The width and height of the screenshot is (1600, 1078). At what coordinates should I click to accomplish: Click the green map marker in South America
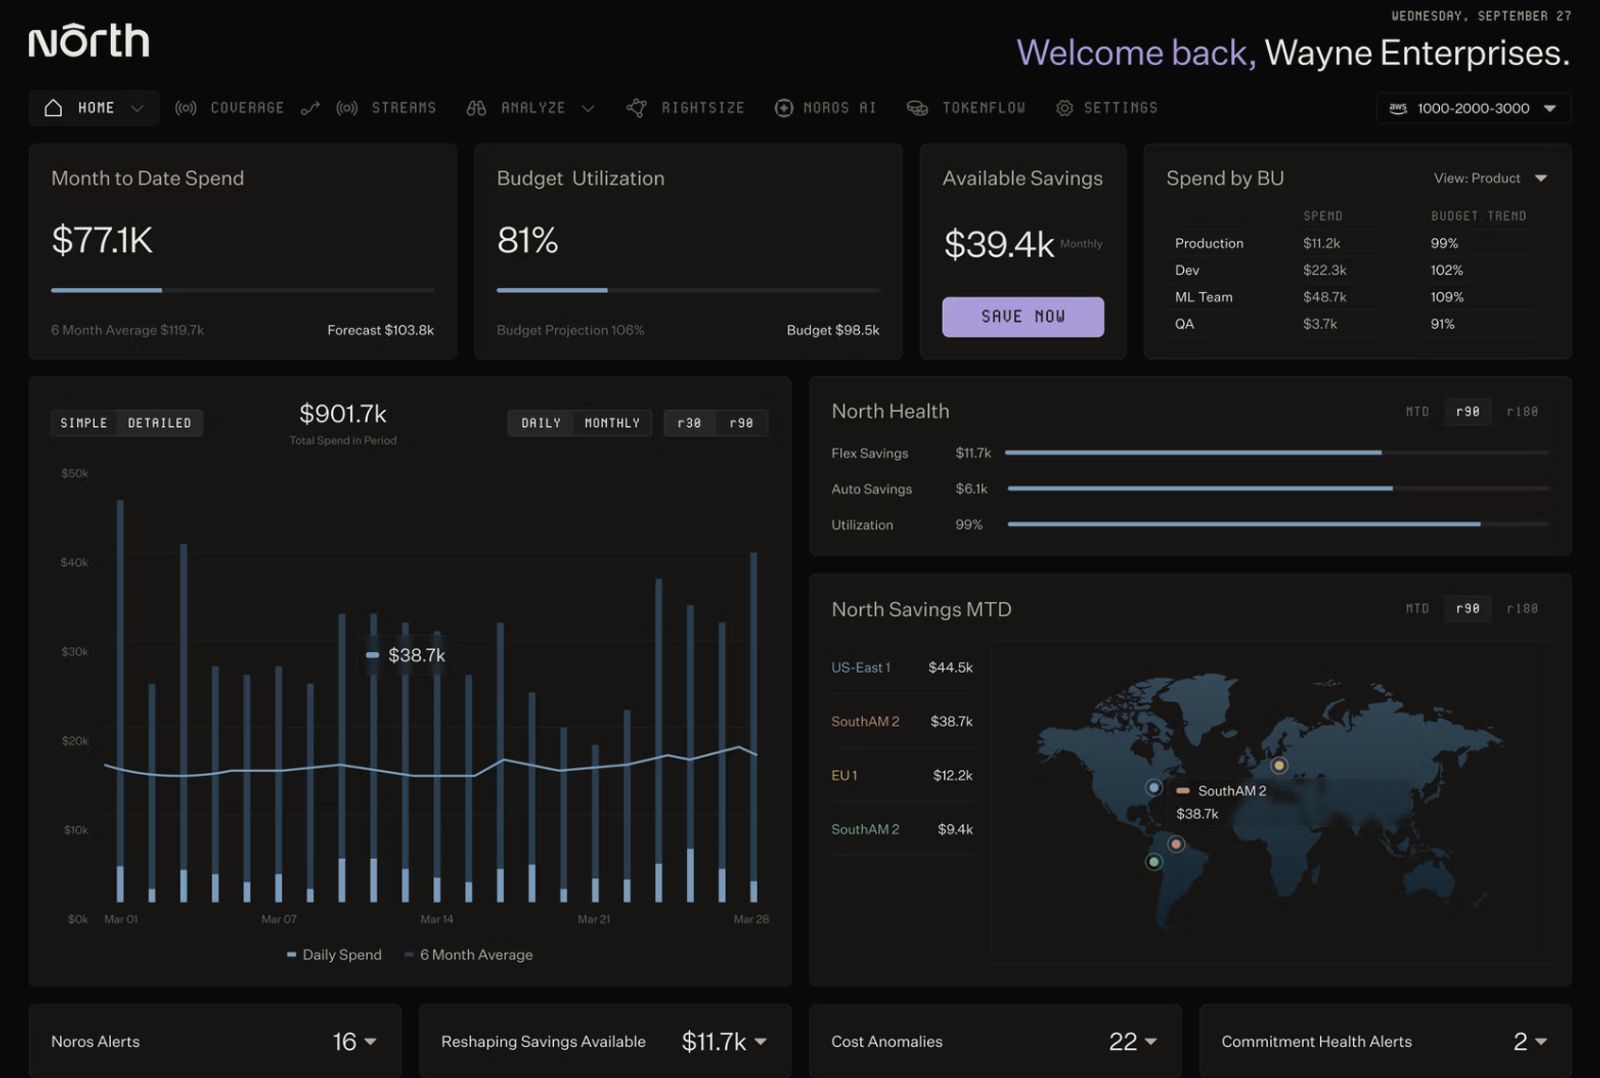pyautogui.click(x=1154, y=862)
